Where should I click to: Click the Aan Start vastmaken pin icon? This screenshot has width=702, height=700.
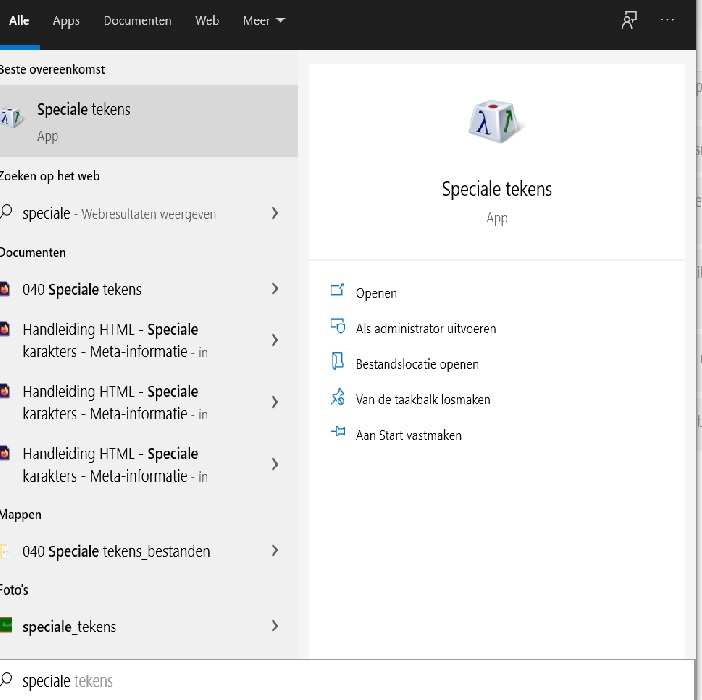(x=337, y=434)
